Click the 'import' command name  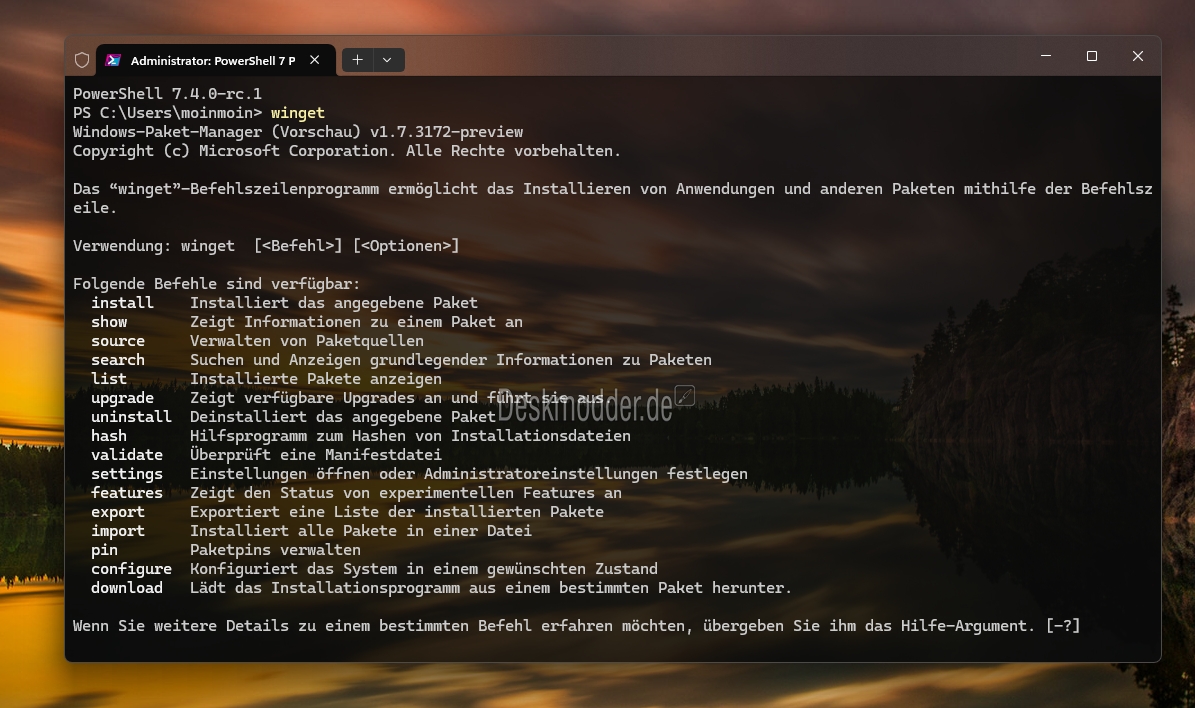117,531
